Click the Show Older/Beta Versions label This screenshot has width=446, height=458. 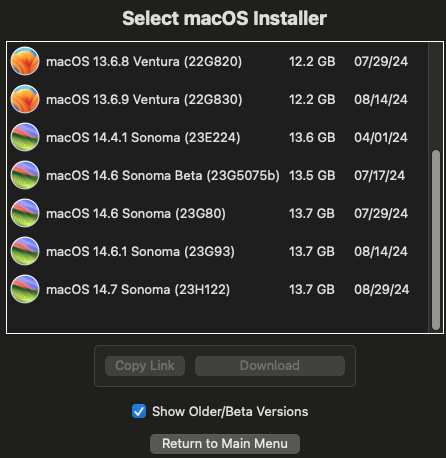coord(230,412)
